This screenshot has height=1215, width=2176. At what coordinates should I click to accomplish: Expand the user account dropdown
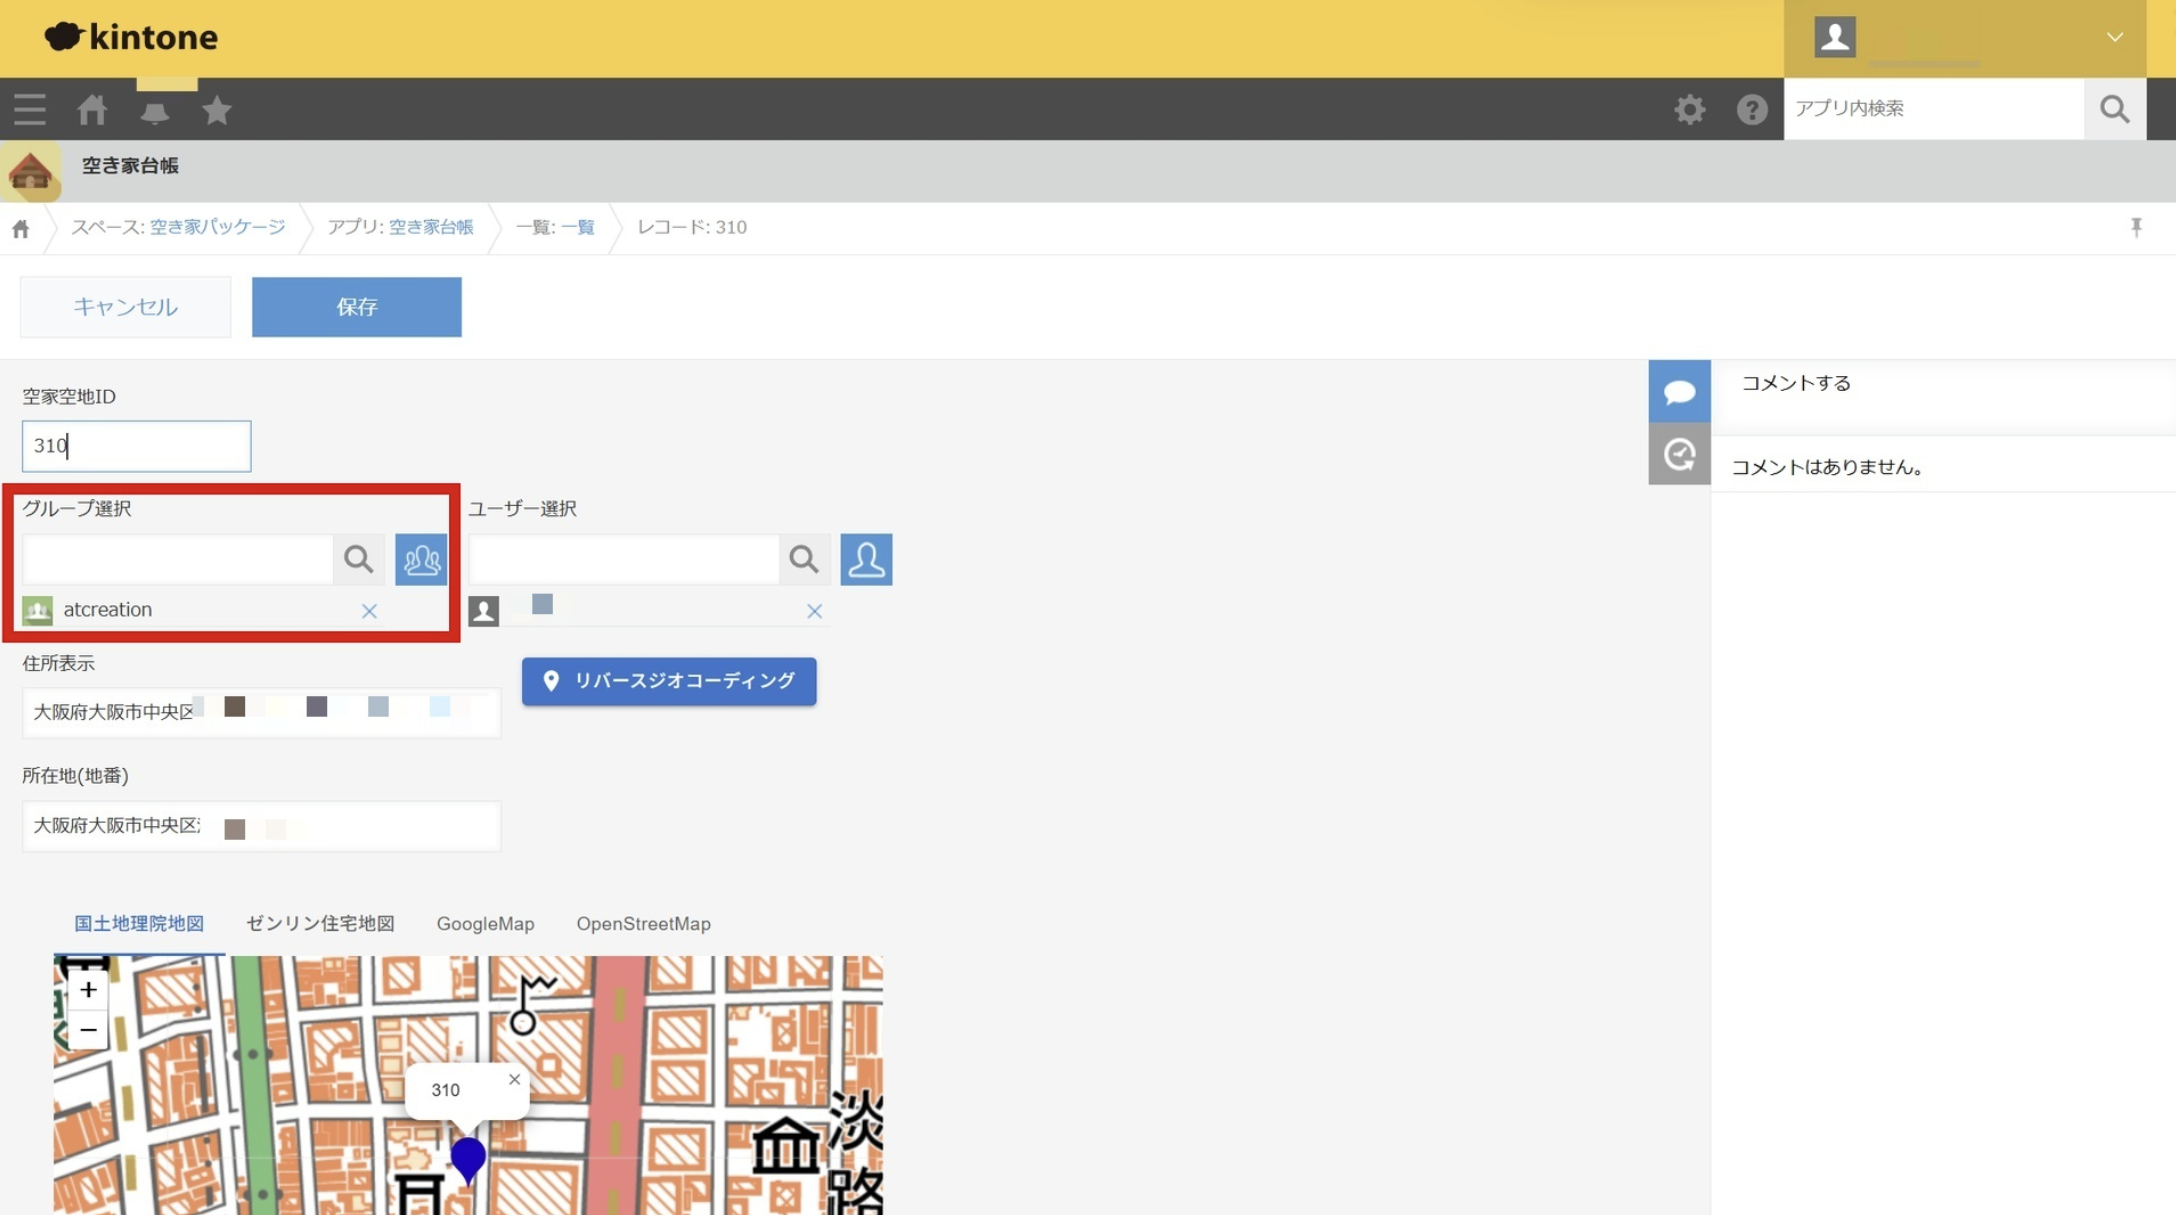(x=2114, y=37)
